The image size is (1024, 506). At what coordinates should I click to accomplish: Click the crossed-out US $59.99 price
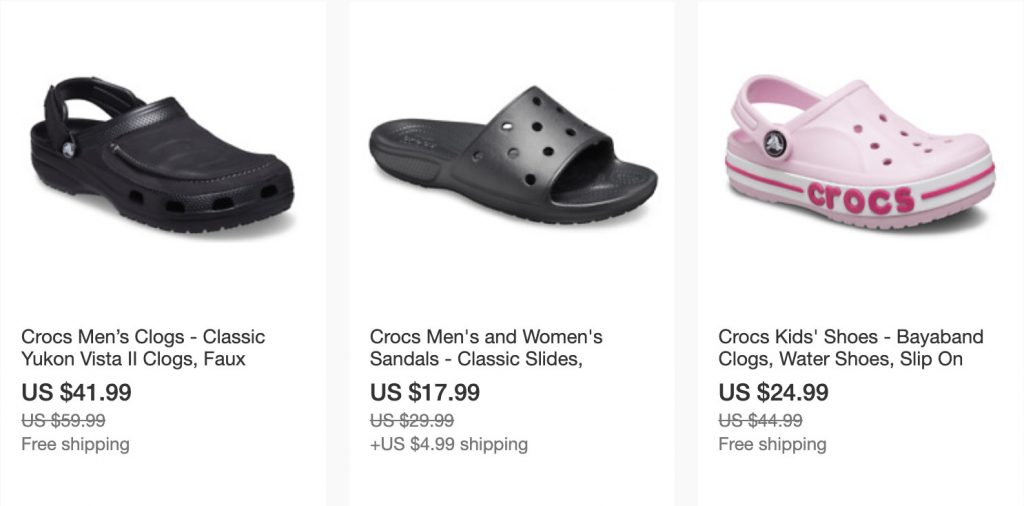(x=63, y=421)
